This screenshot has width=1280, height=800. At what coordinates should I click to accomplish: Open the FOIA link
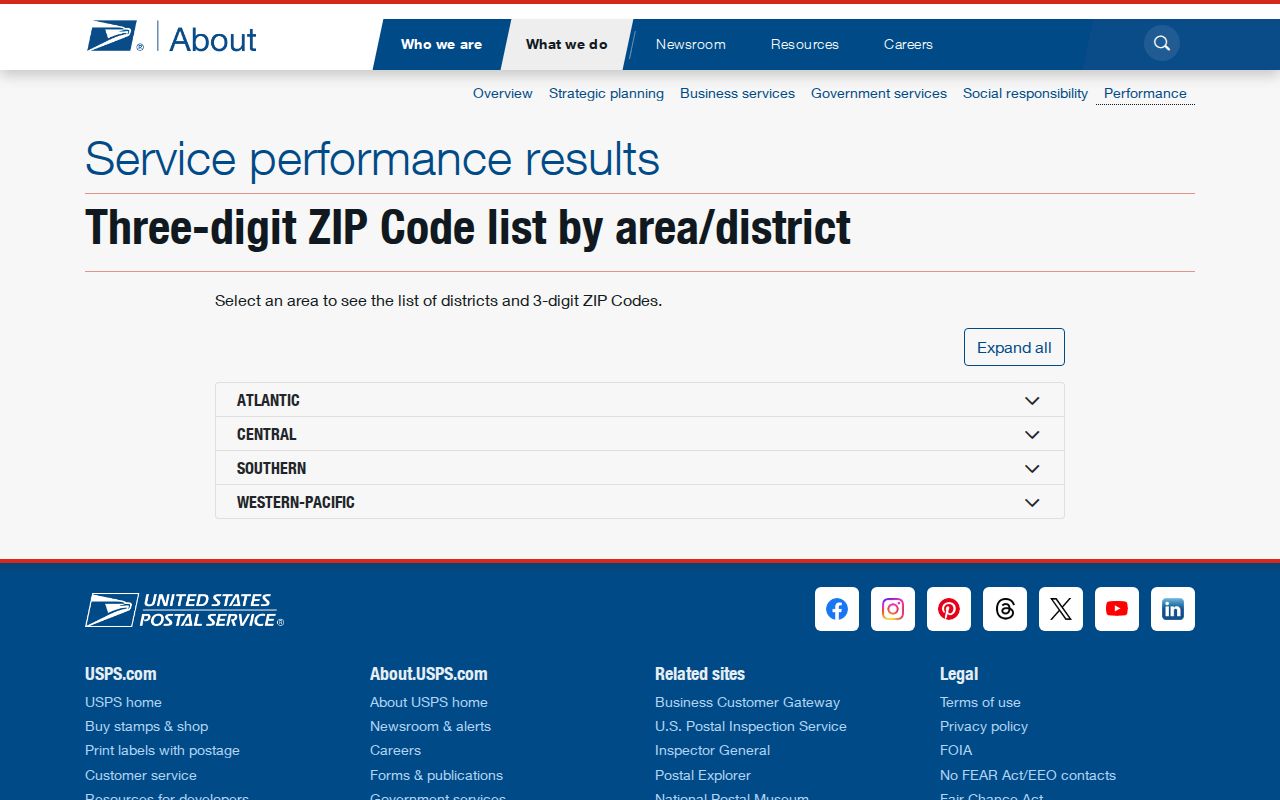pos(956,750)
